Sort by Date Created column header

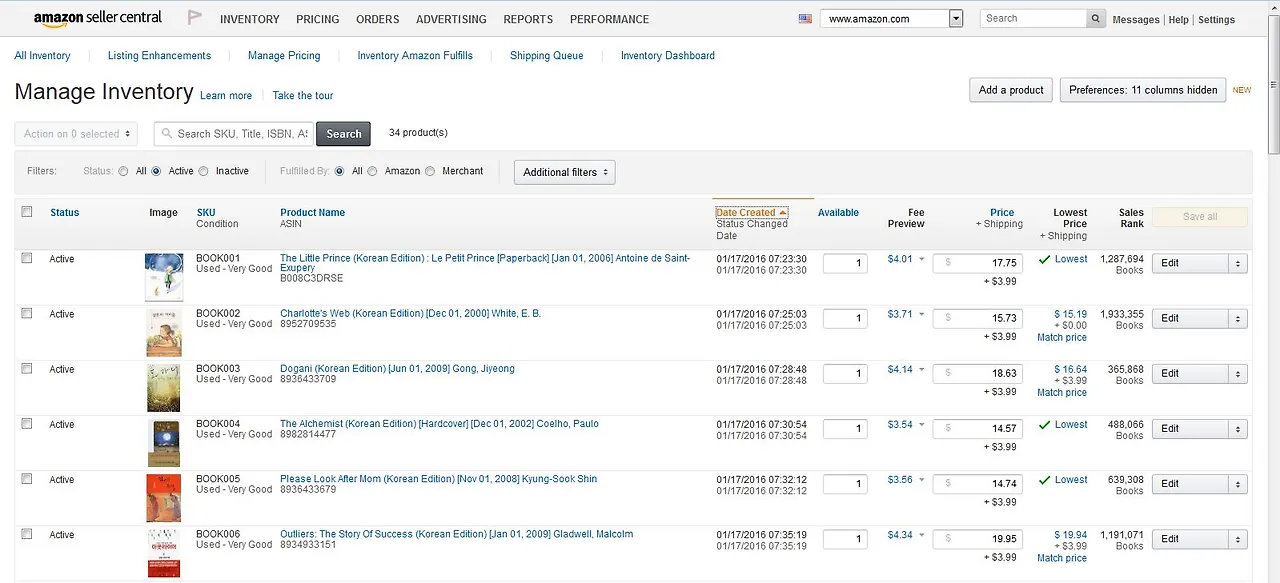click(752, 212)
